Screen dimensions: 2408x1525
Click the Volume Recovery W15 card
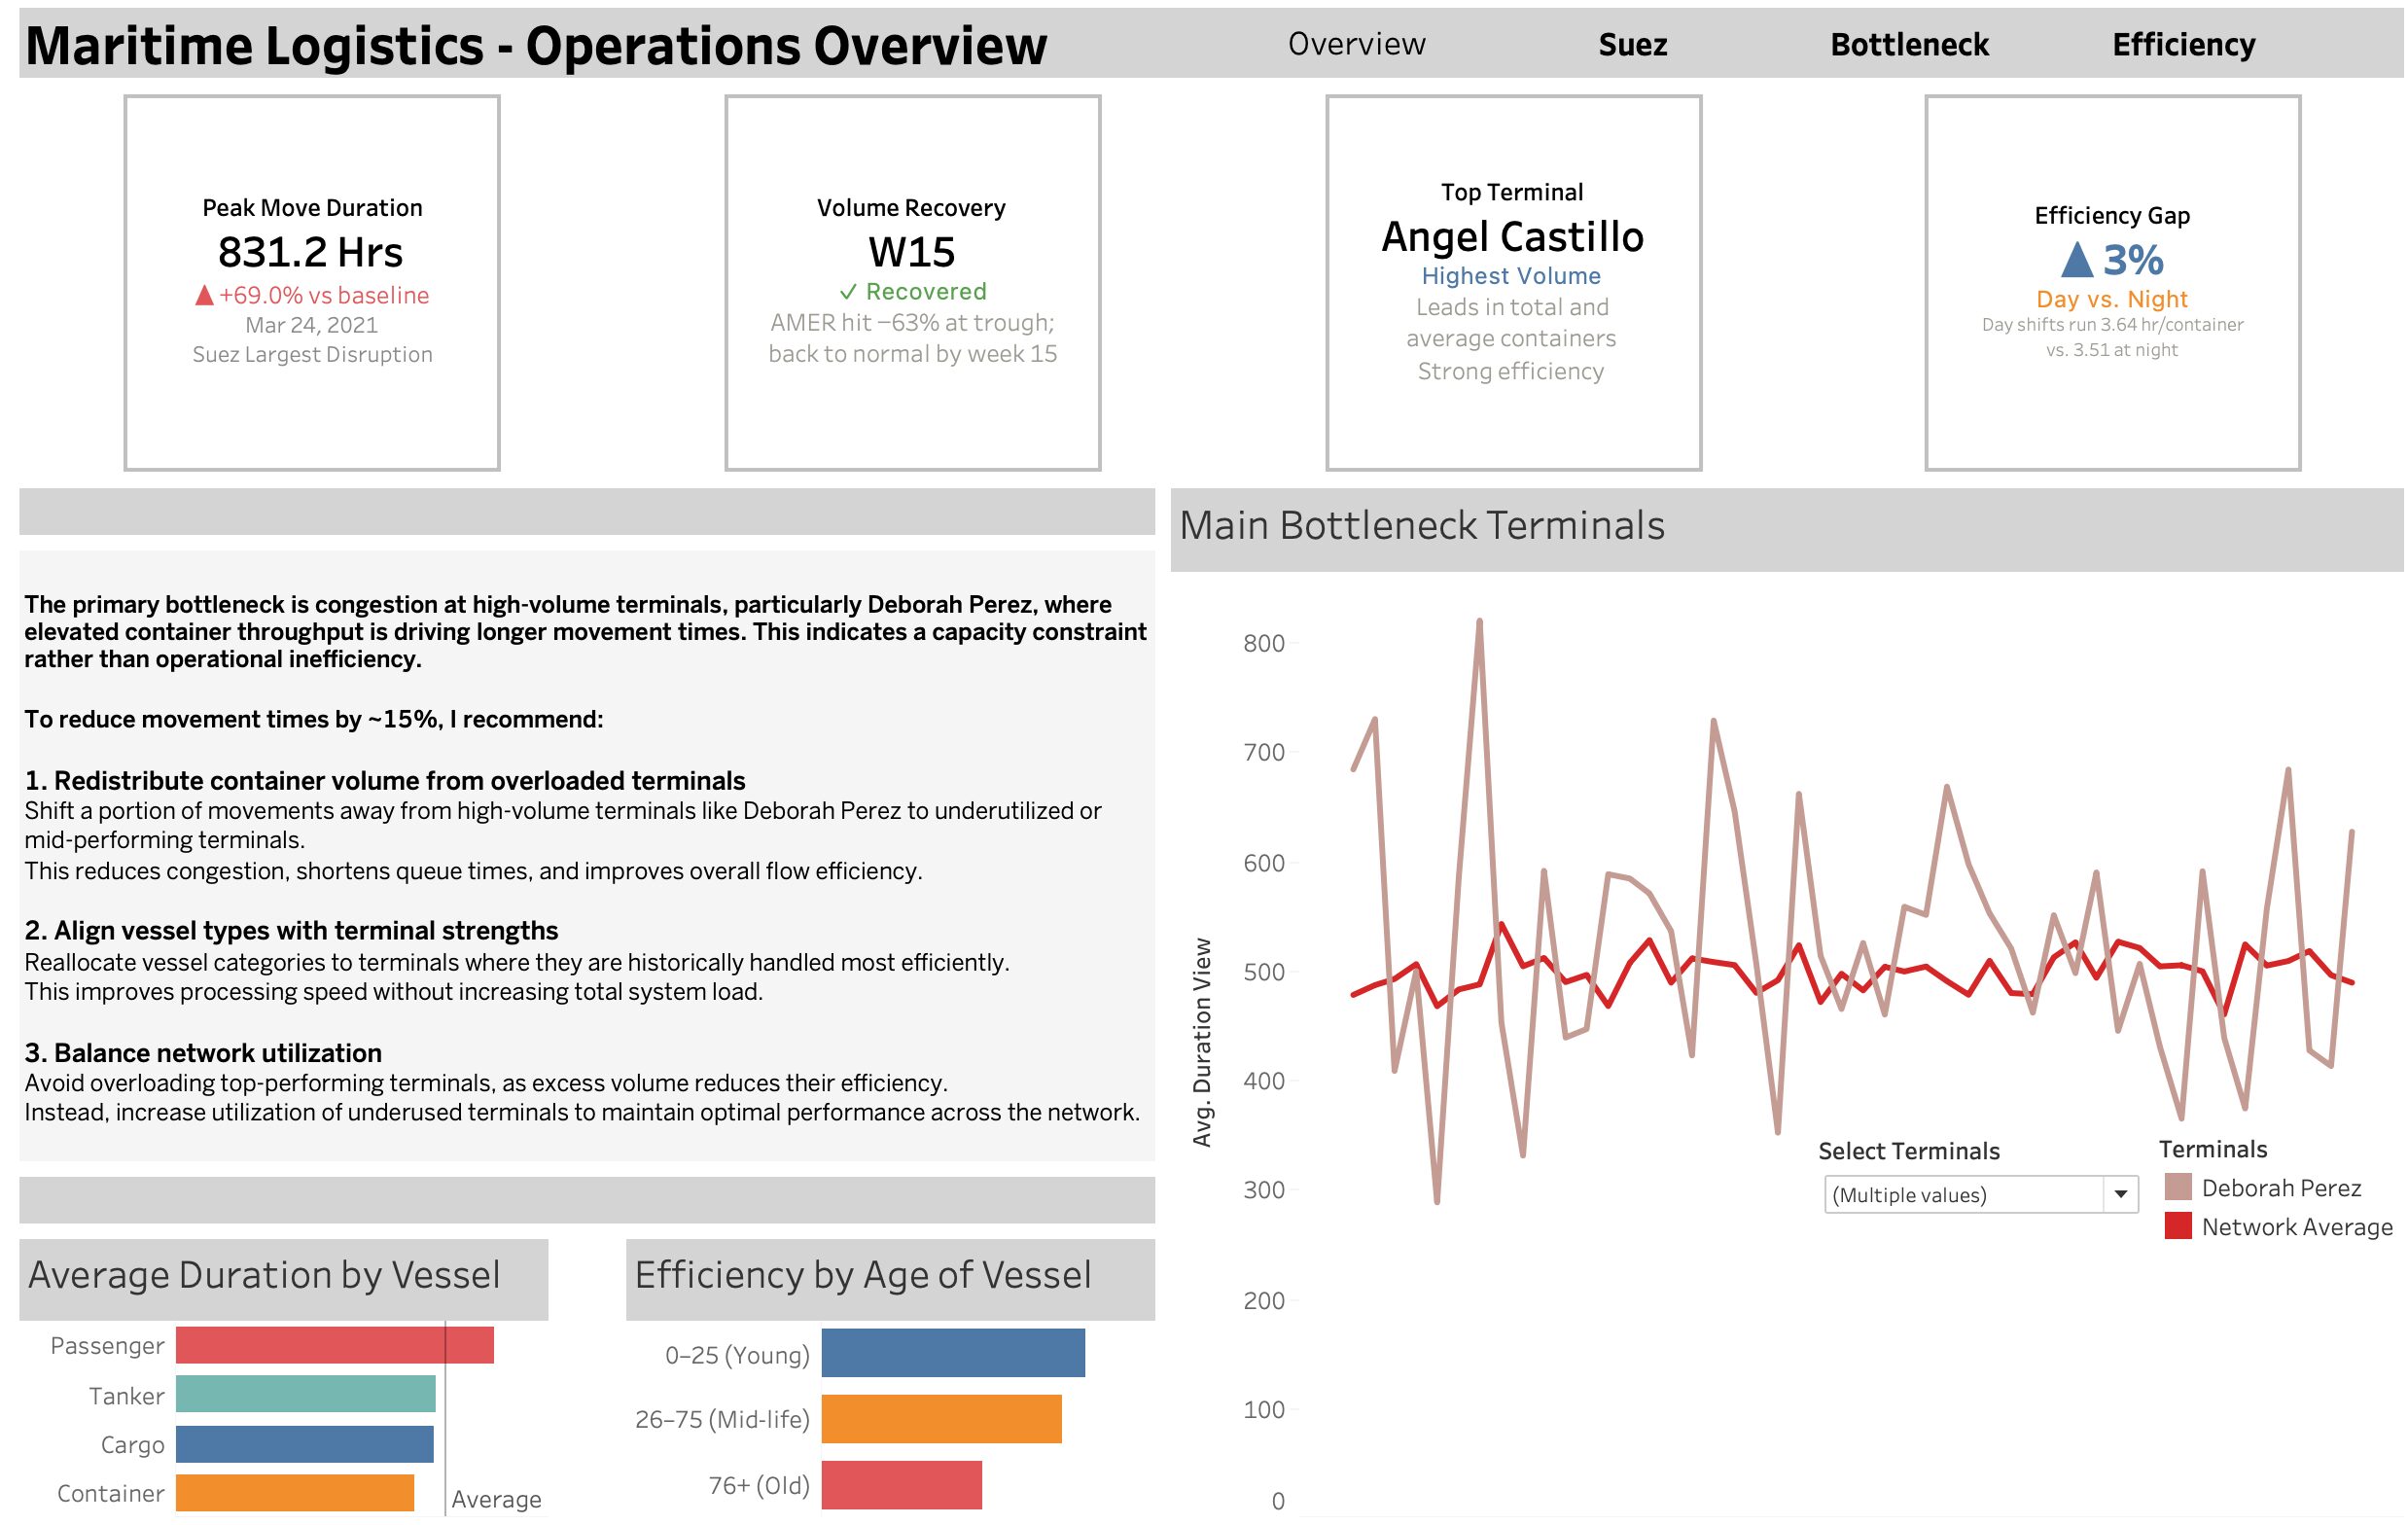912,283
